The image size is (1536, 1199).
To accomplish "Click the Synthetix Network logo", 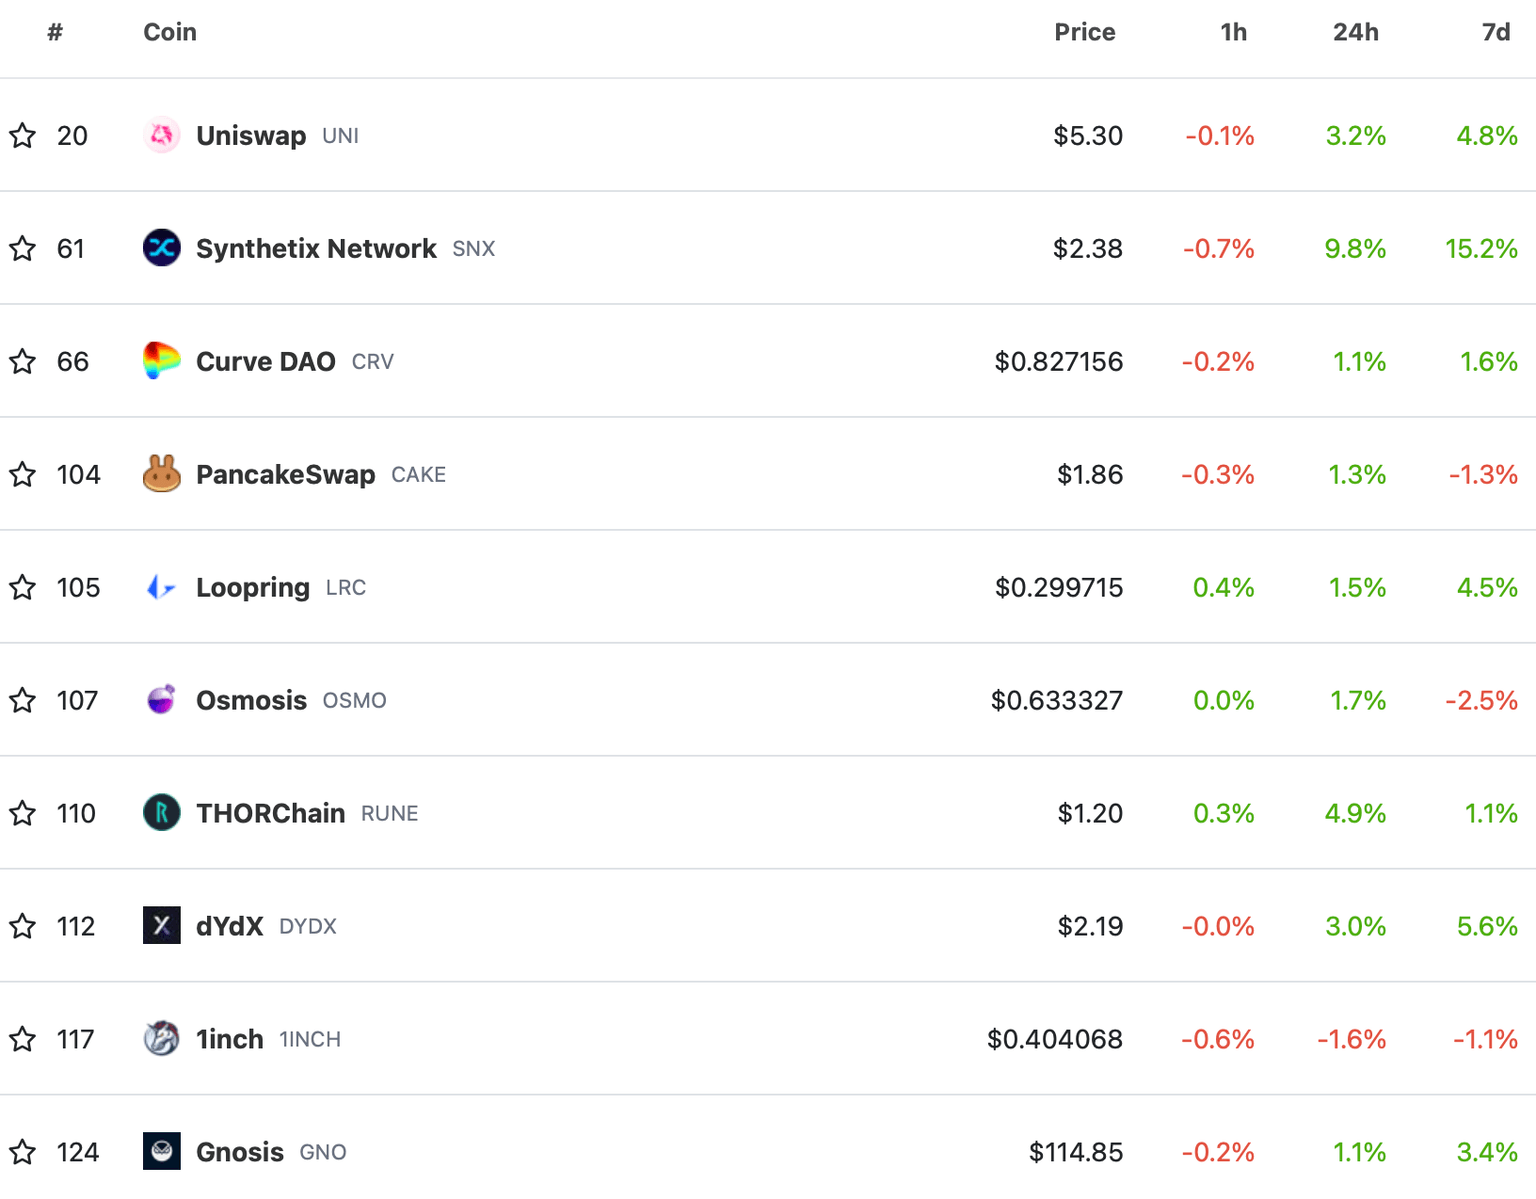I will pos(162,249).
